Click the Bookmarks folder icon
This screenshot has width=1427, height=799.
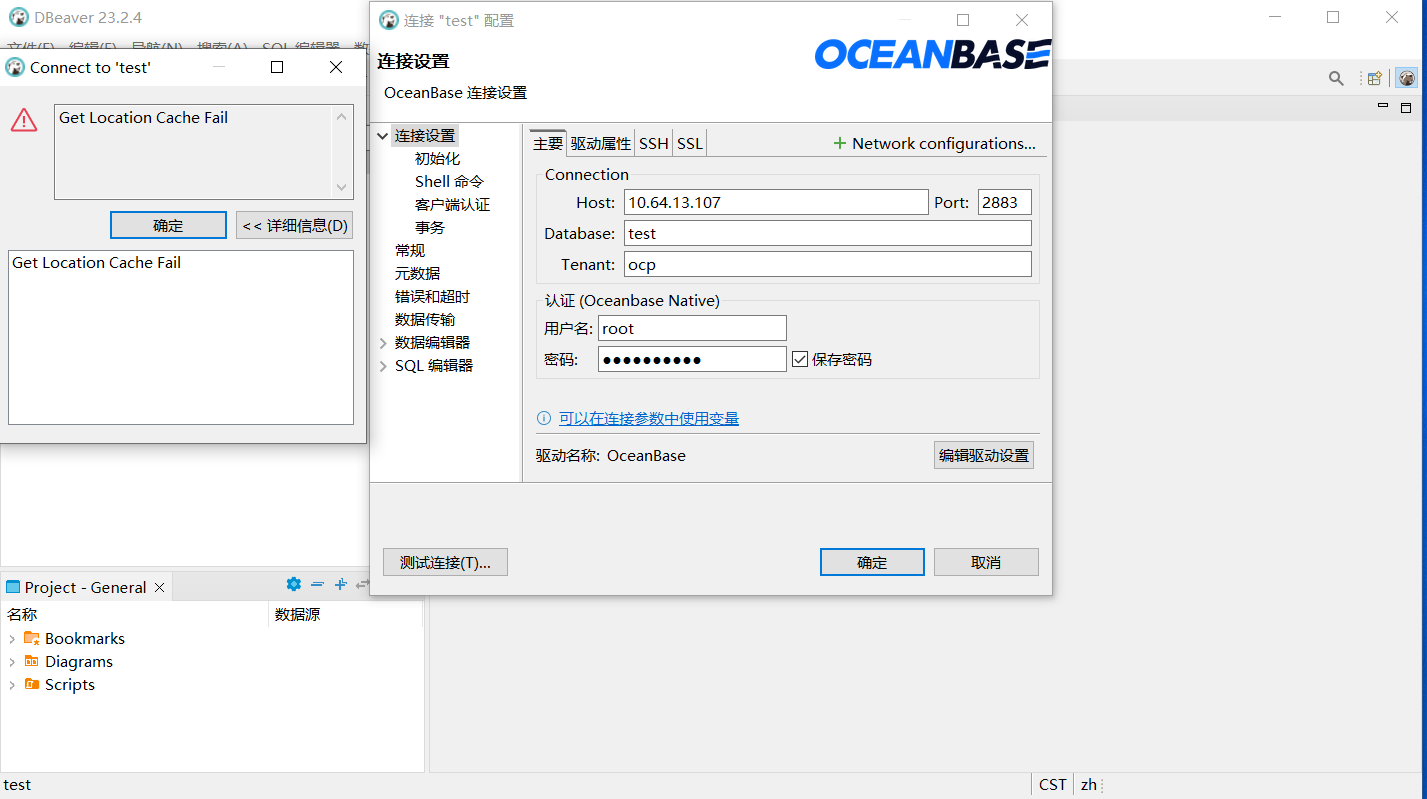pyautogui.click(x=31, y=638)
